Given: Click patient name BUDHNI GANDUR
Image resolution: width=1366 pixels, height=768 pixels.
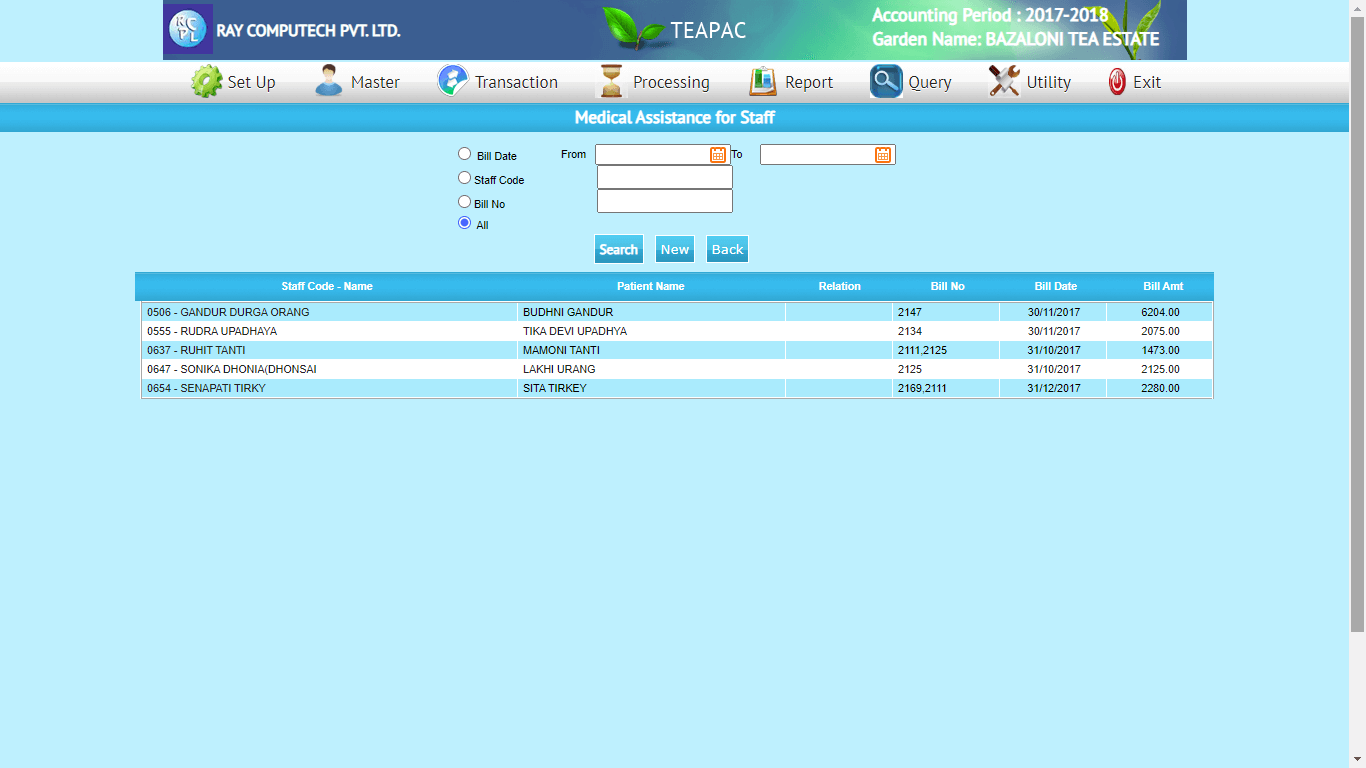Looking at the screenshot, I should pyautogui.click(x=568, y=312).
